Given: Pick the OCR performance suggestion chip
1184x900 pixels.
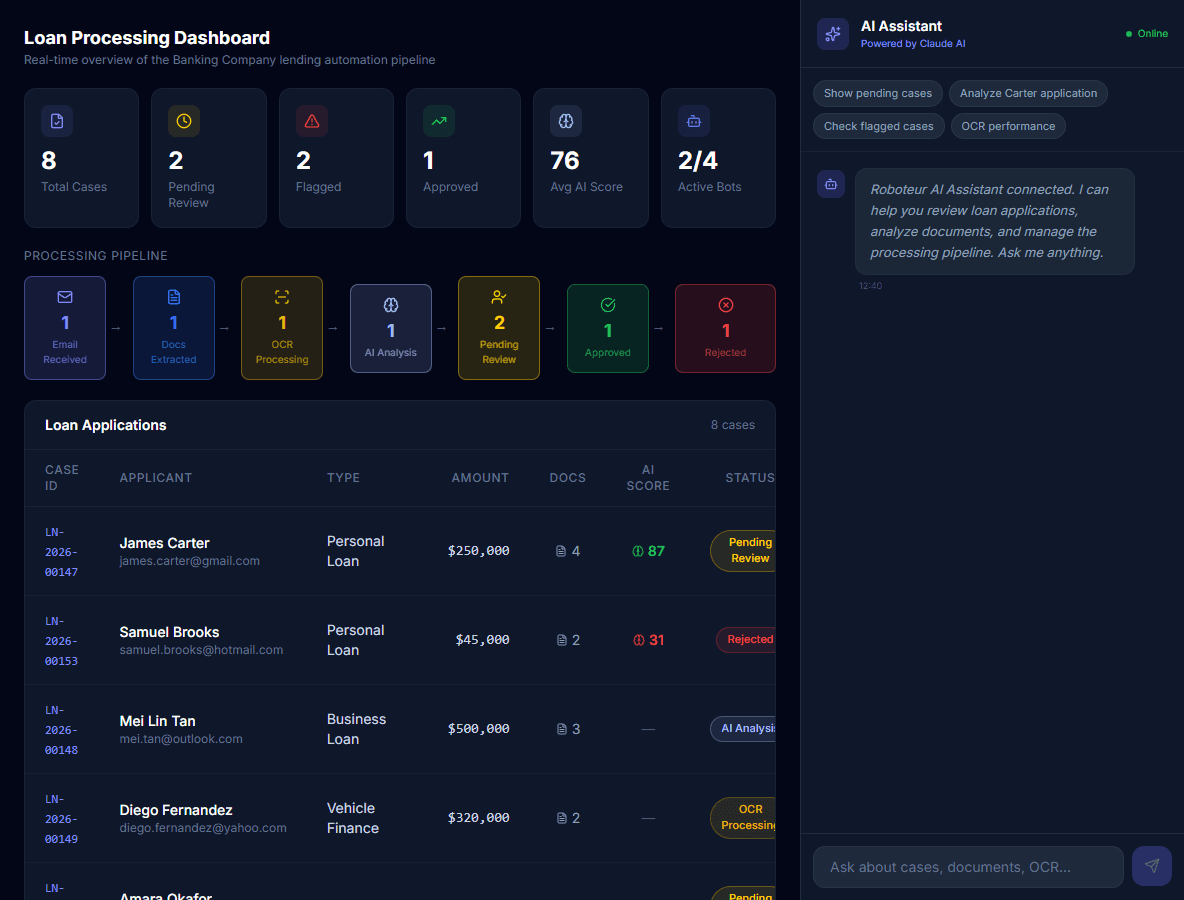Looking at the screenshot, I should (x=1008, y=126).
